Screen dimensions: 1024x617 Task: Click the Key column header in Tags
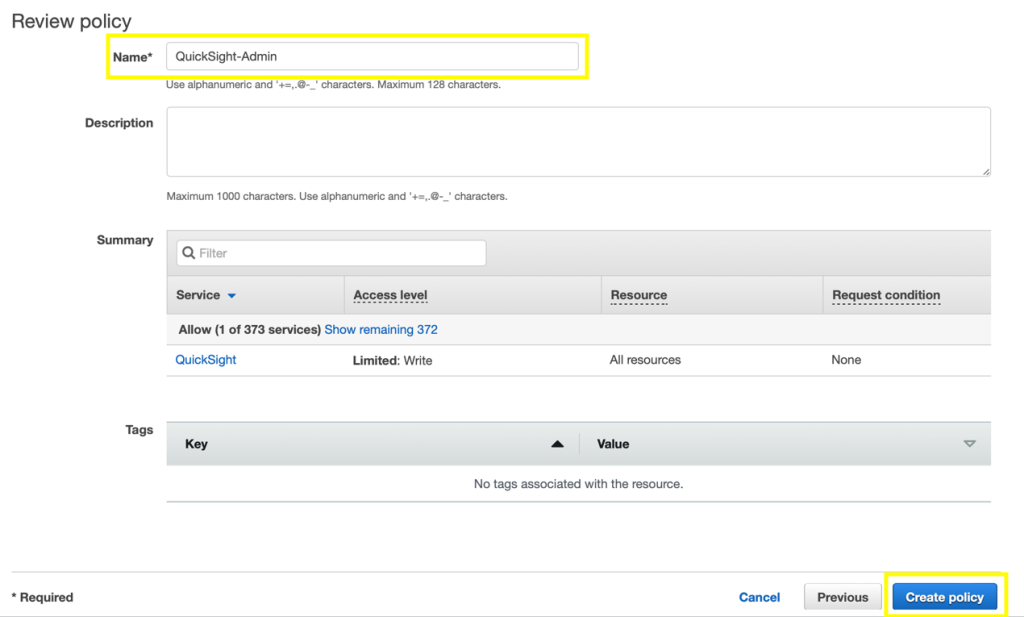(x=197, y=444)
